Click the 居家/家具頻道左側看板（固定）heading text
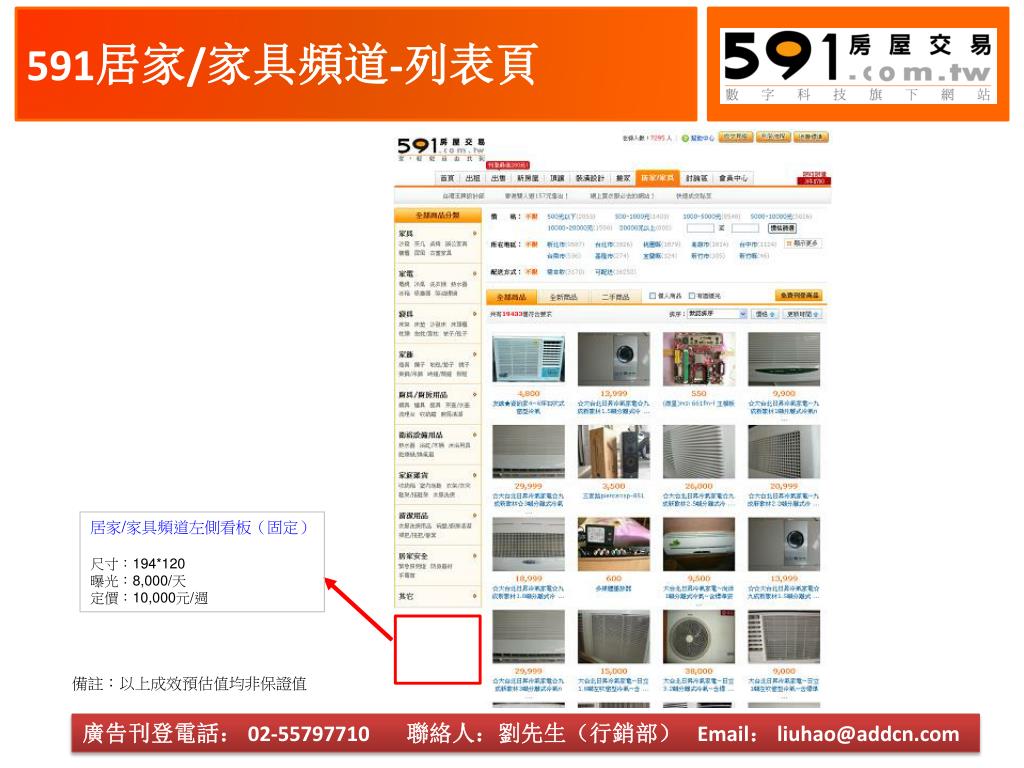 pyautogui.click(x=199, y=528)
